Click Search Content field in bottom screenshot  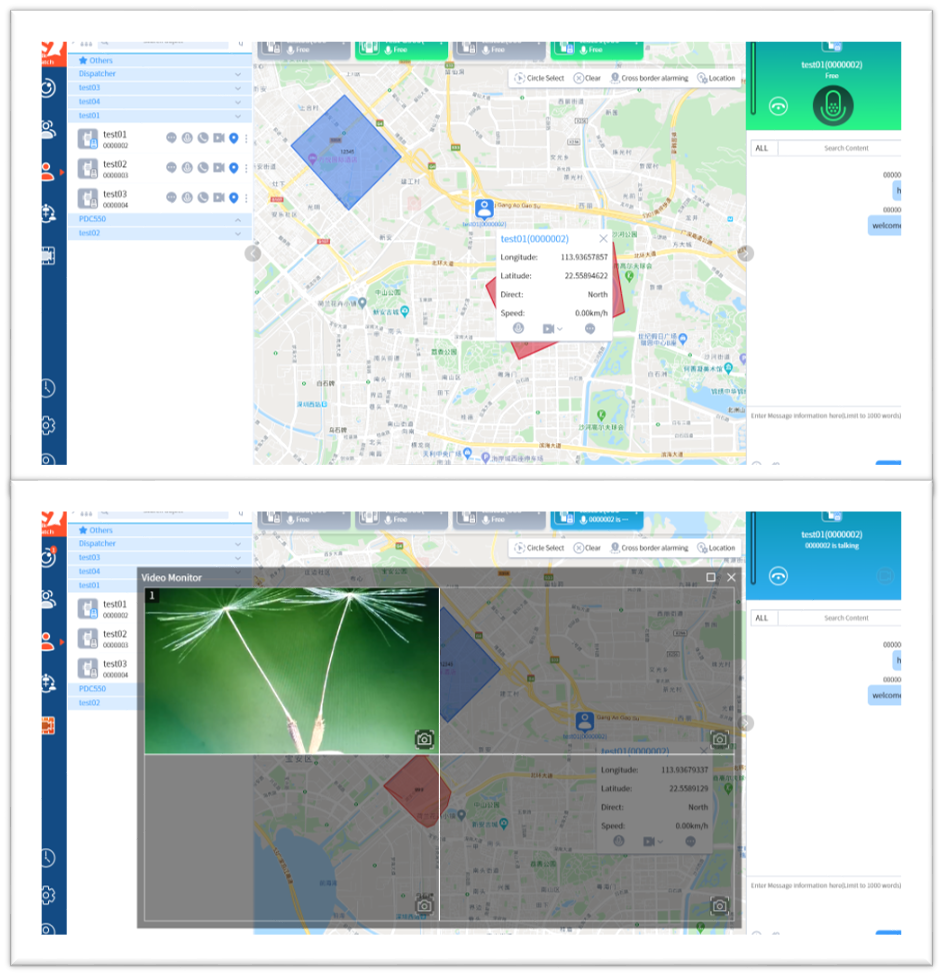click(840, 618)
